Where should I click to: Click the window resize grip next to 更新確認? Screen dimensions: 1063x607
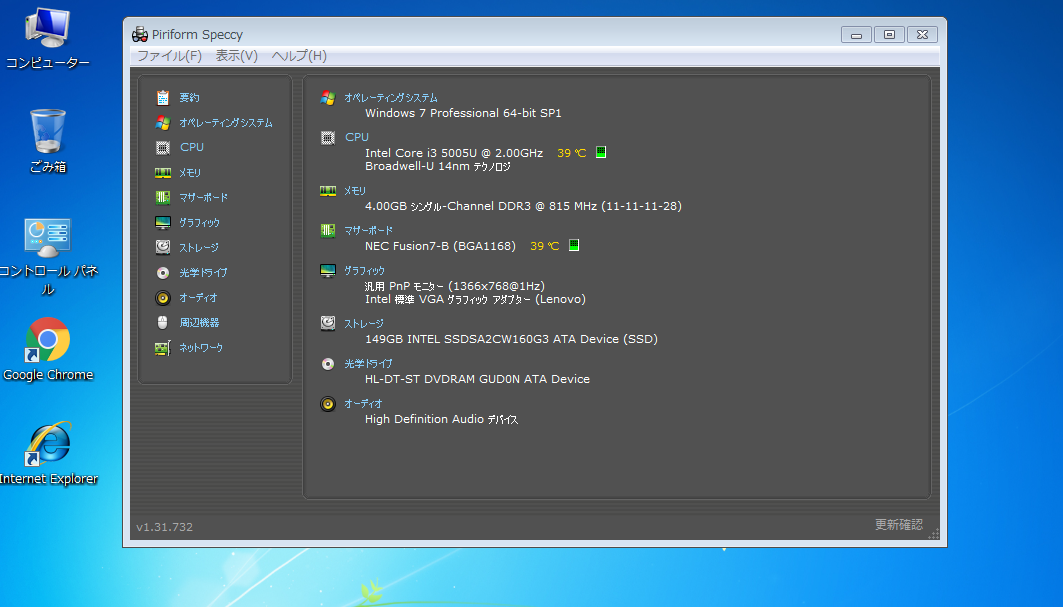point(934,534)
